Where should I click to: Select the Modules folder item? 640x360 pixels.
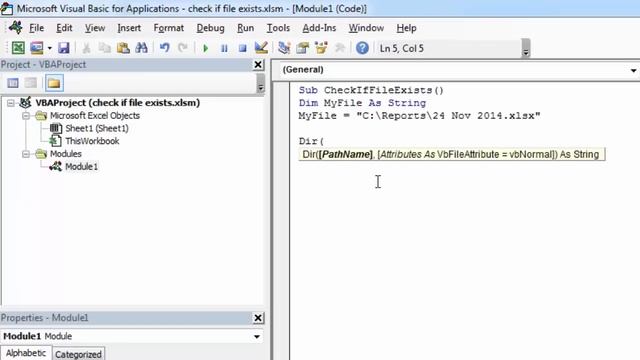click(x=66, y=154)
